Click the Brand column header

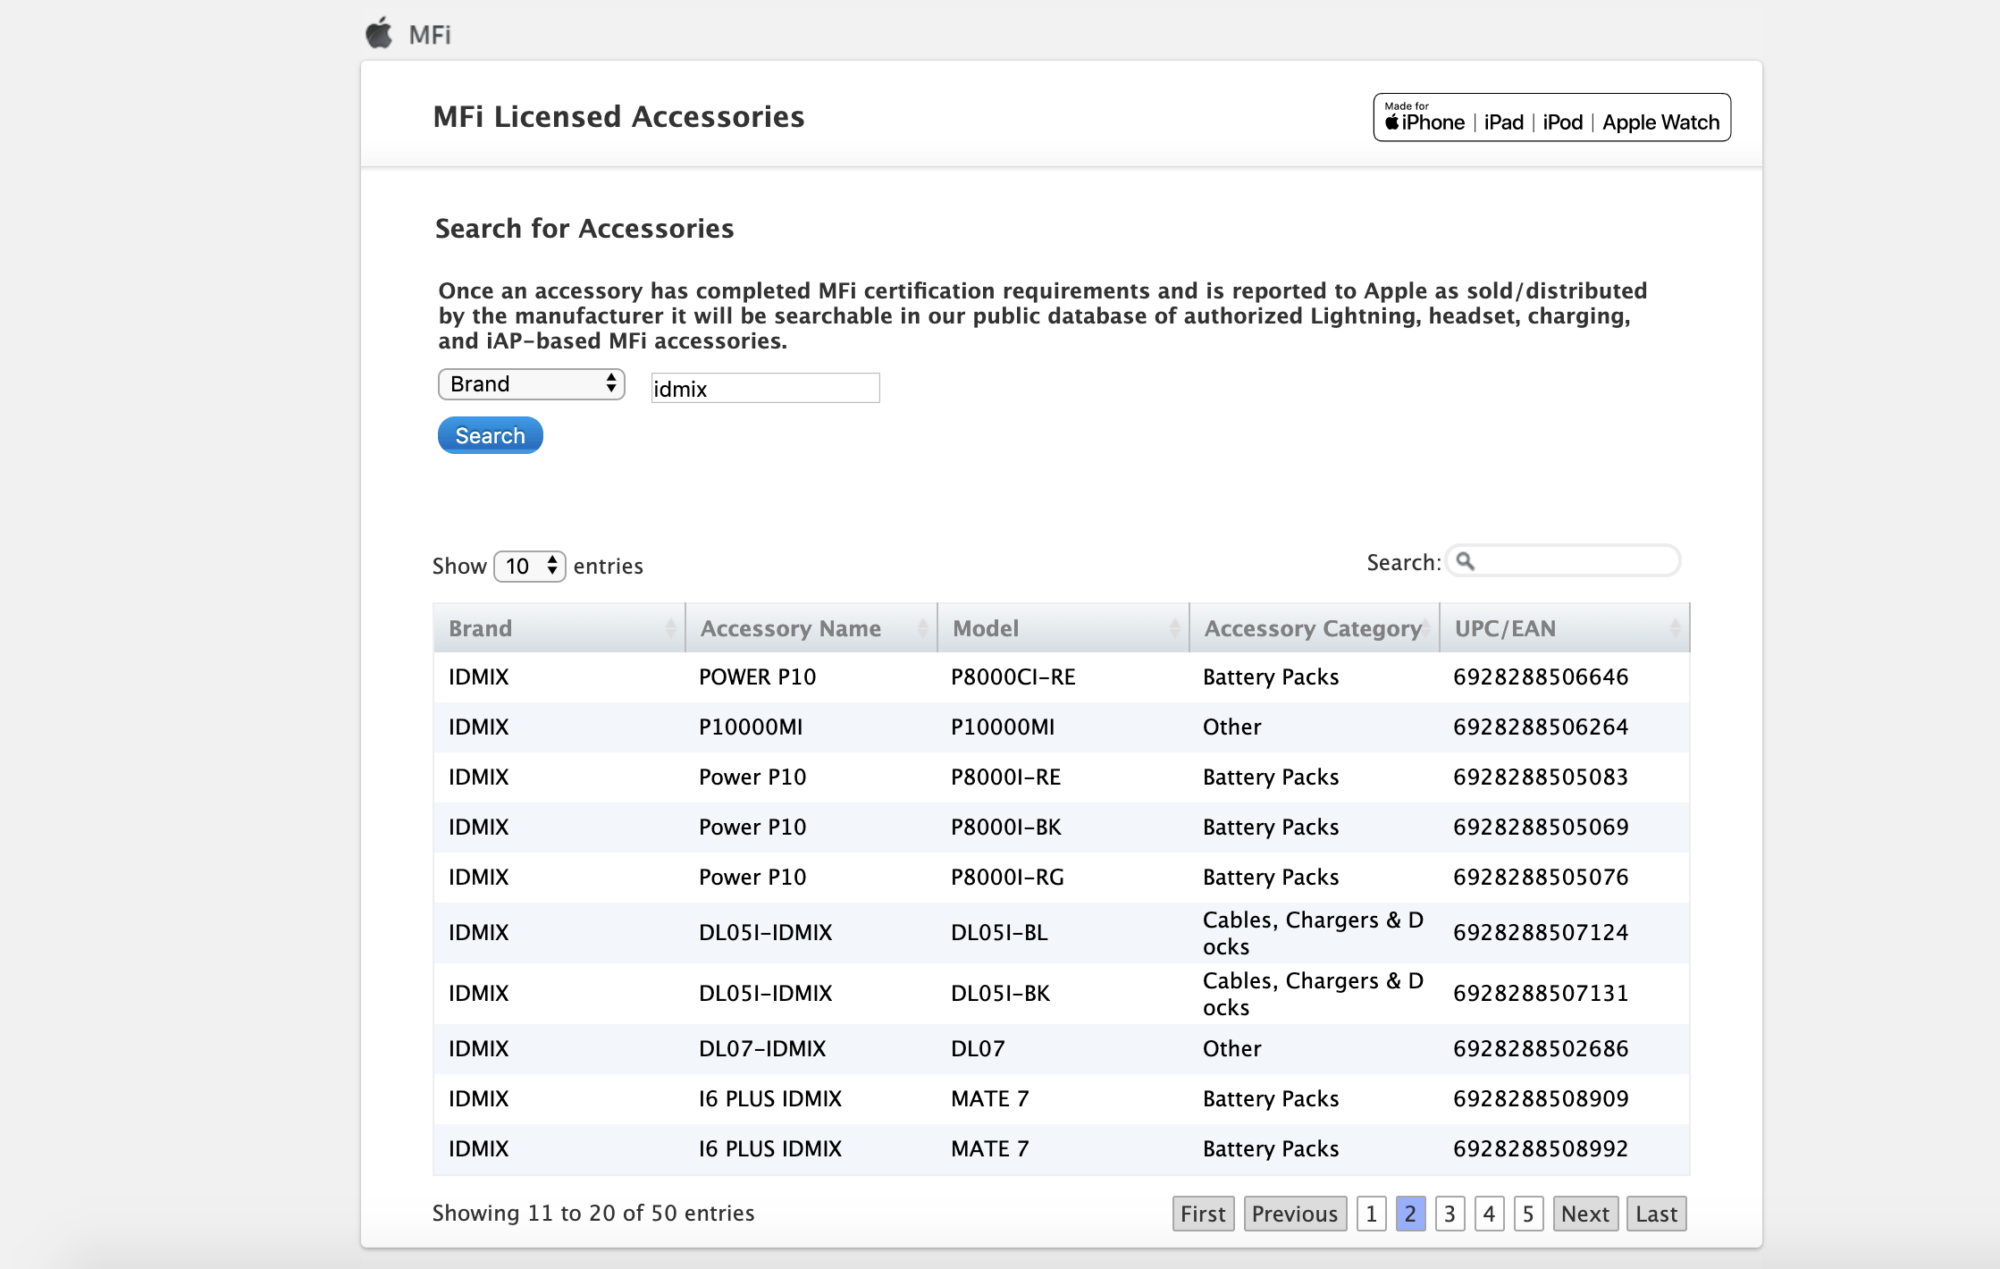point(559,628)
